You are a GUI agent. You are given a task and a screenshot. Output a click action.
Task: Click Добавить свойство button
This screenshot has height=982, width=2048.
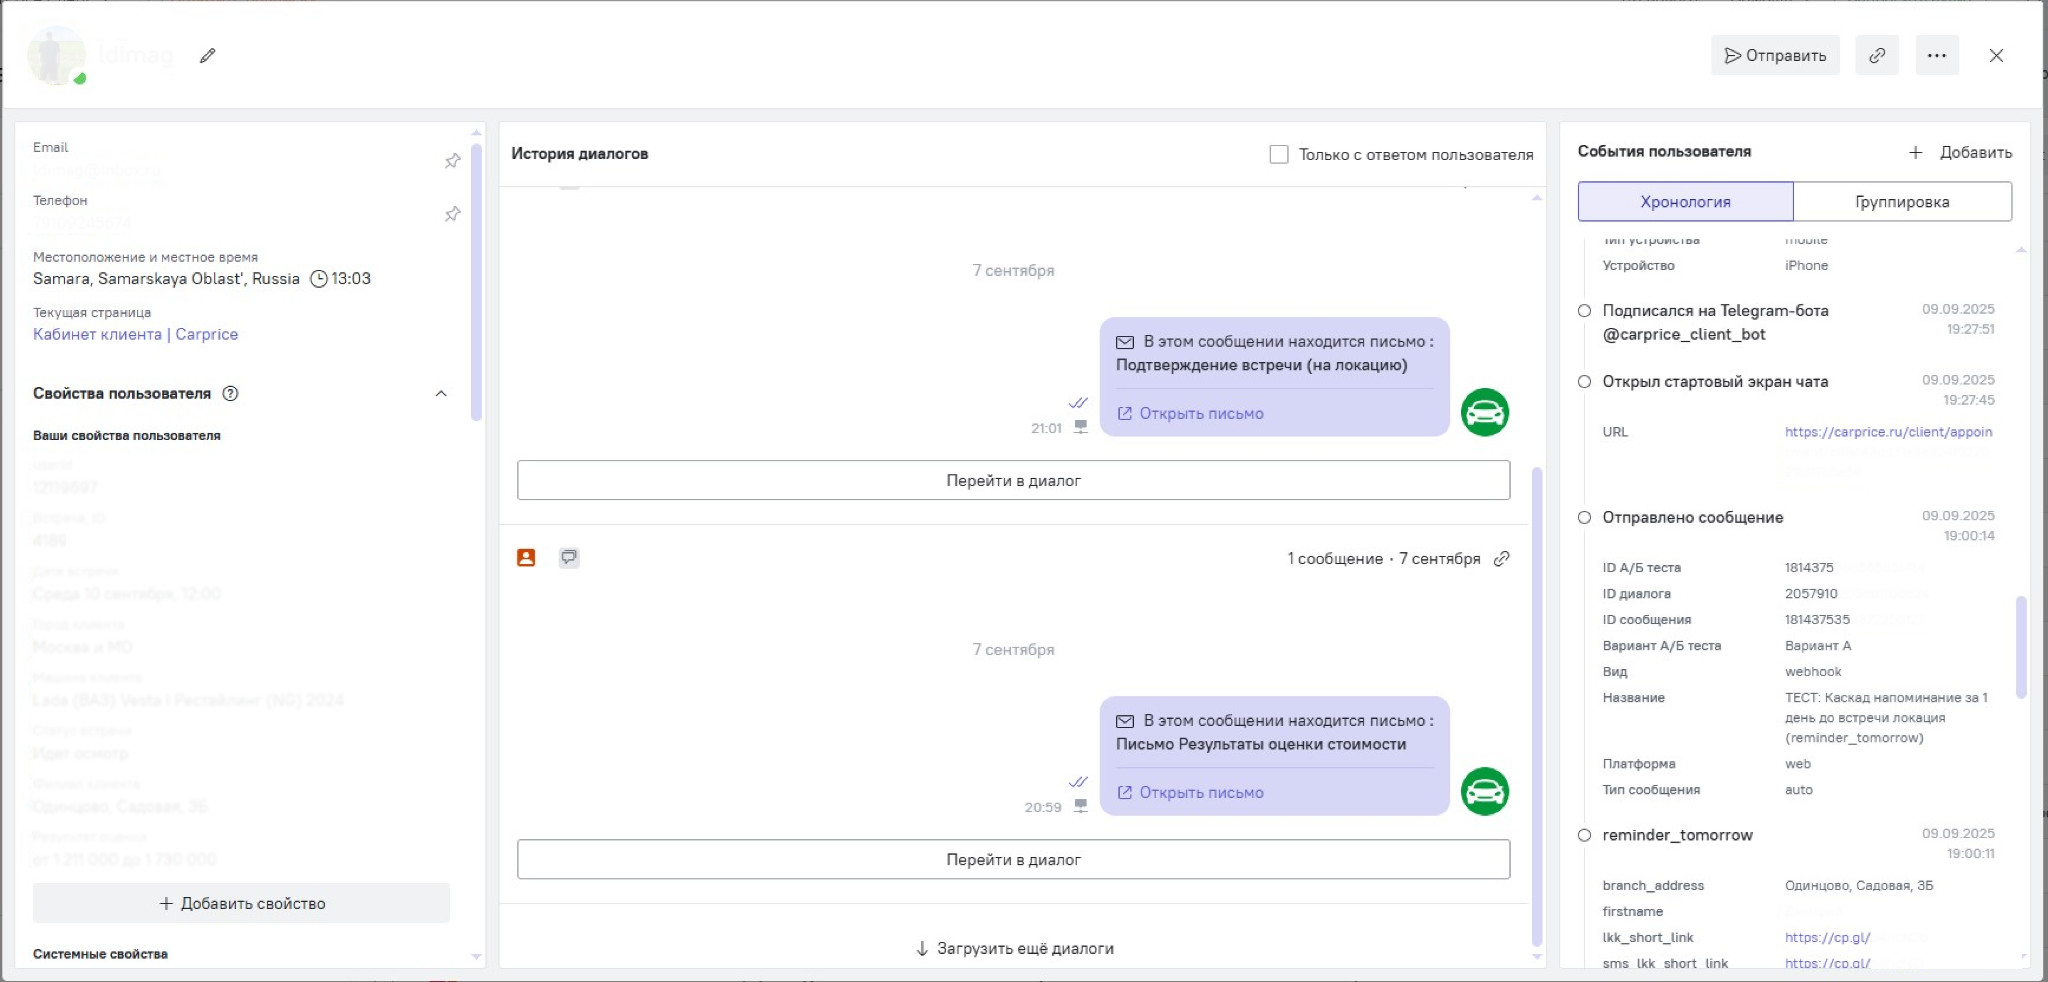[x=241, y=904]
